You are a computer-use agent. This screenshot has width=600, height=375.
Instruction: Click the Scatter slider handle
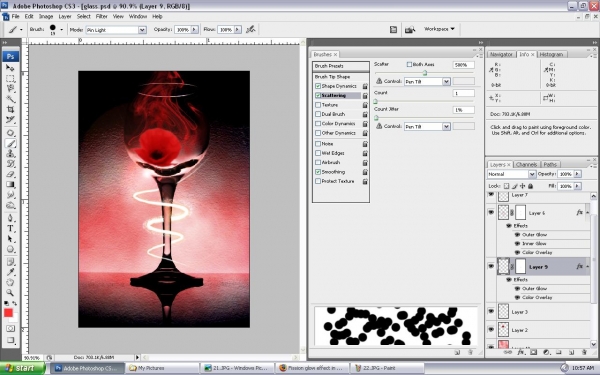[425, 73]
